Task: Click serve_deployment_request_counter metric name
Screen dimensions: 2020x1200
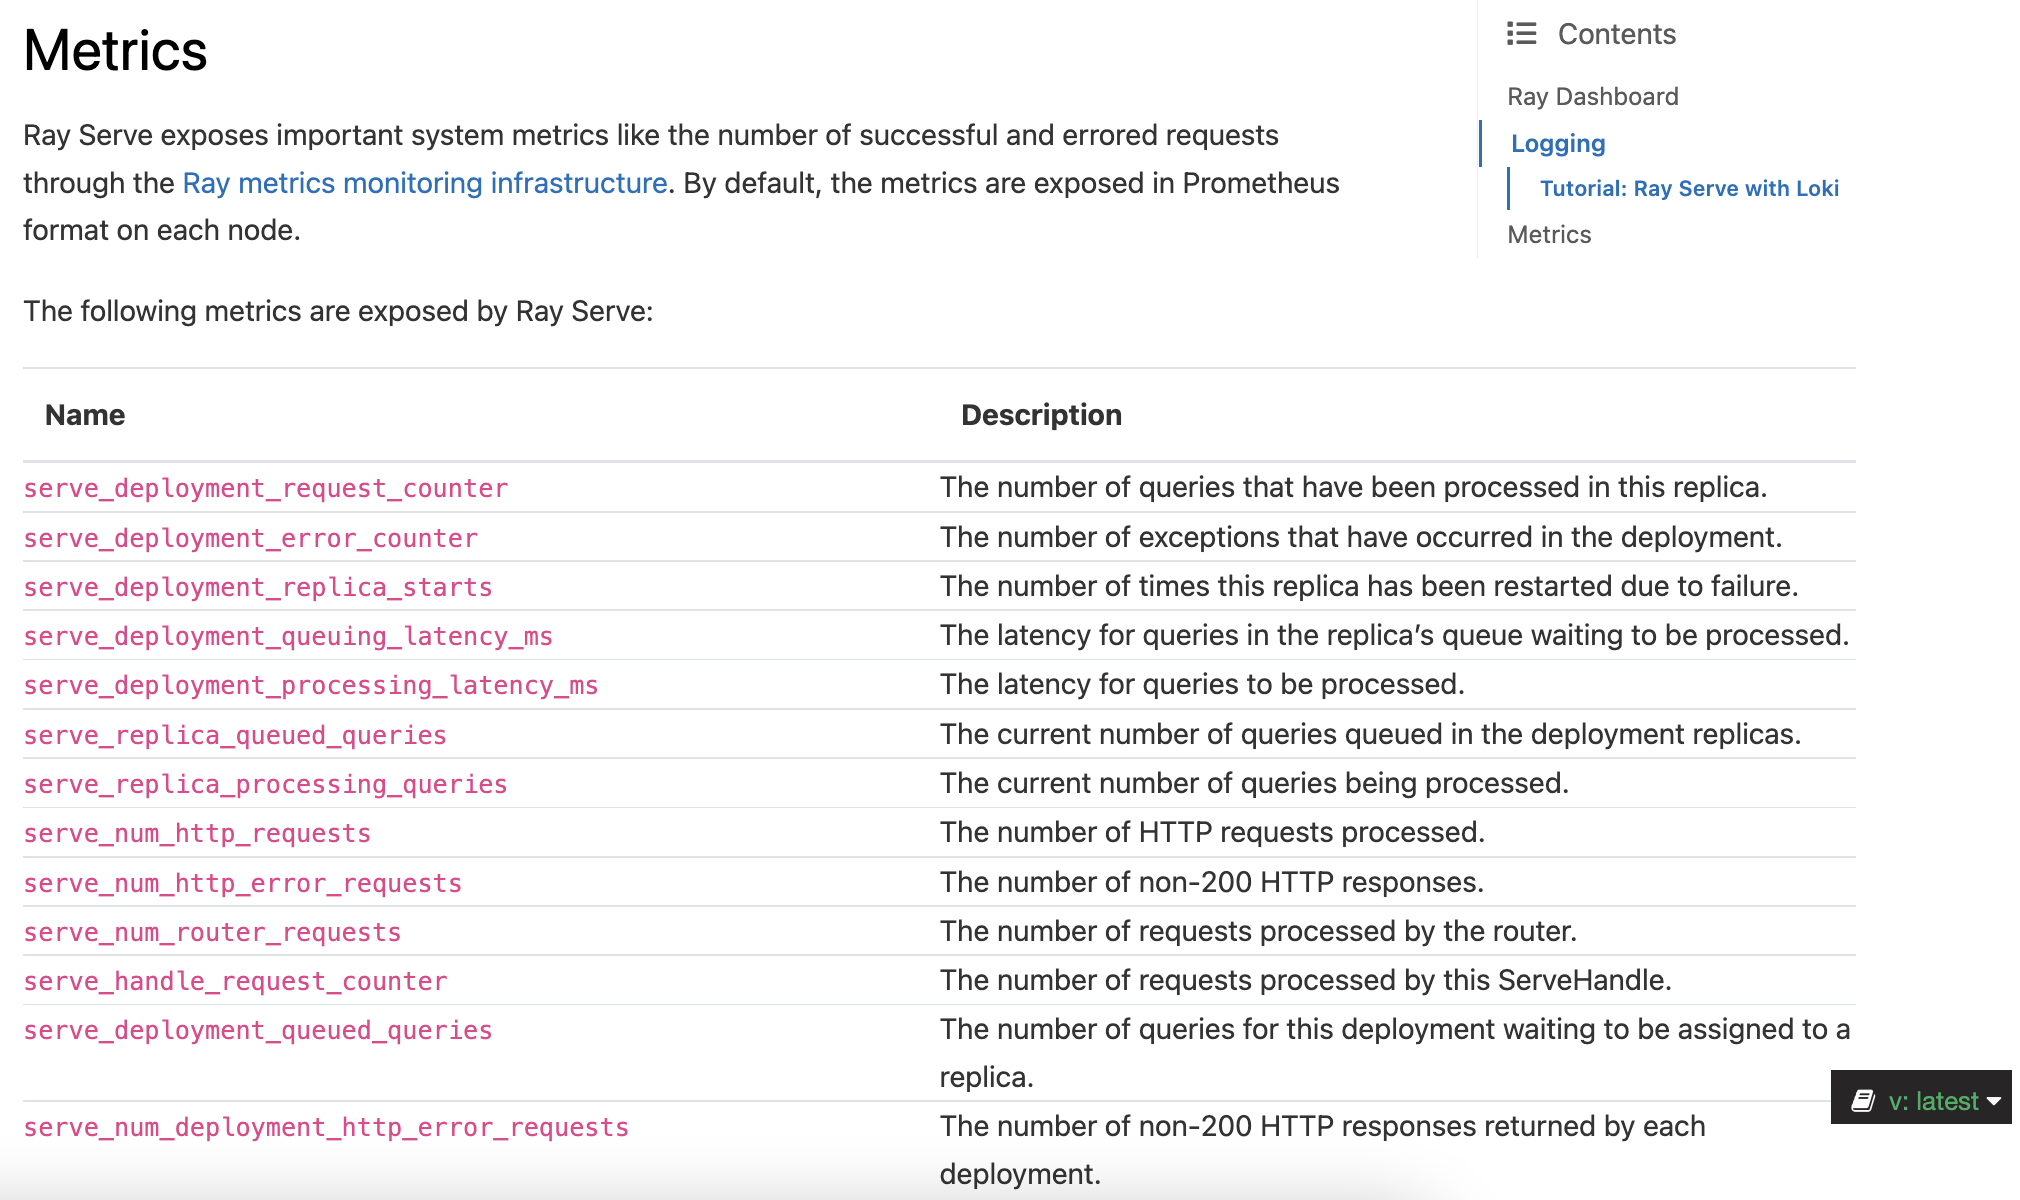Action: click(x=265, y=488)
